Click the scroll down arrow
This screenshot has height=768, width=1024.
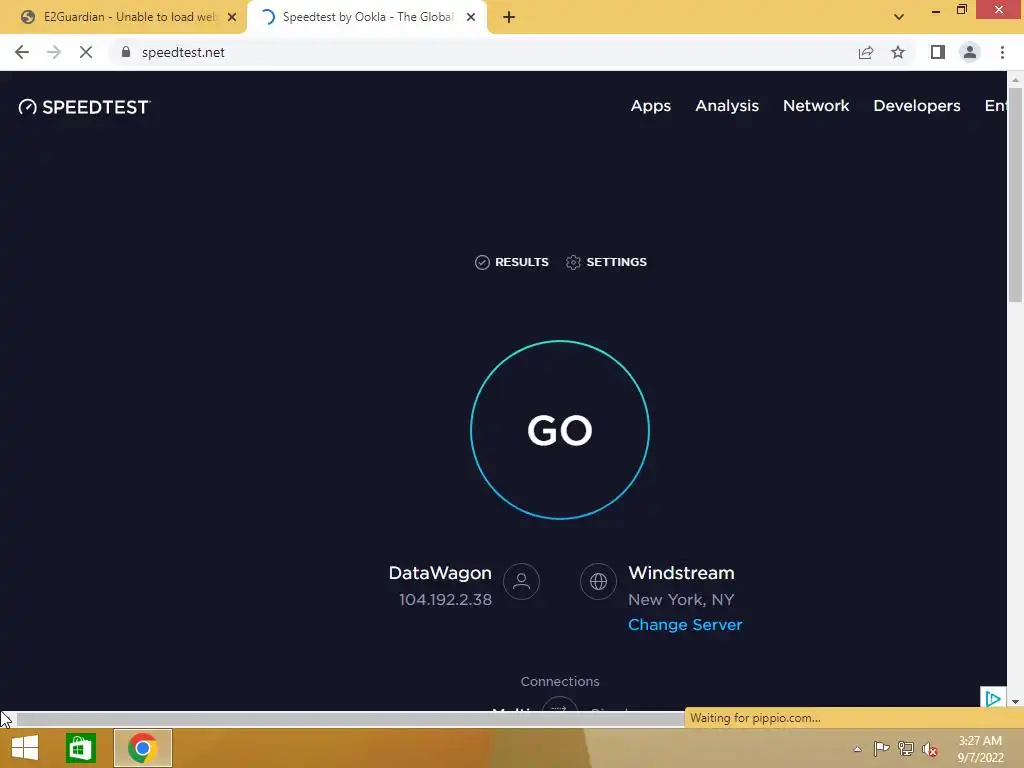tap(1016, 702)
